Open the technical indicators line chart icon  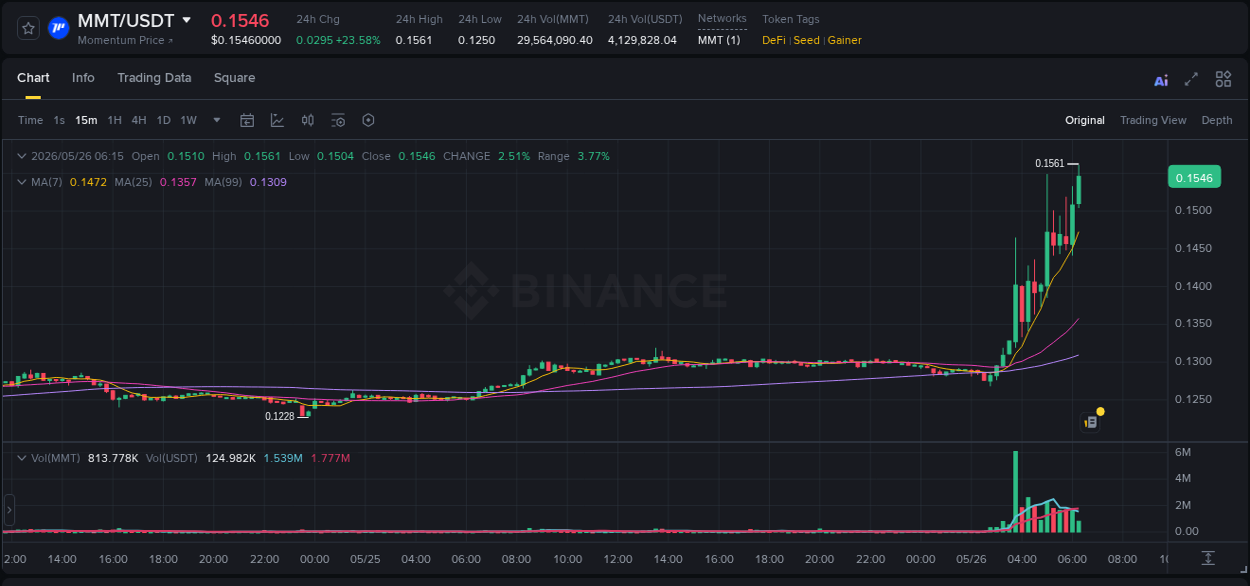click(277, 120)
